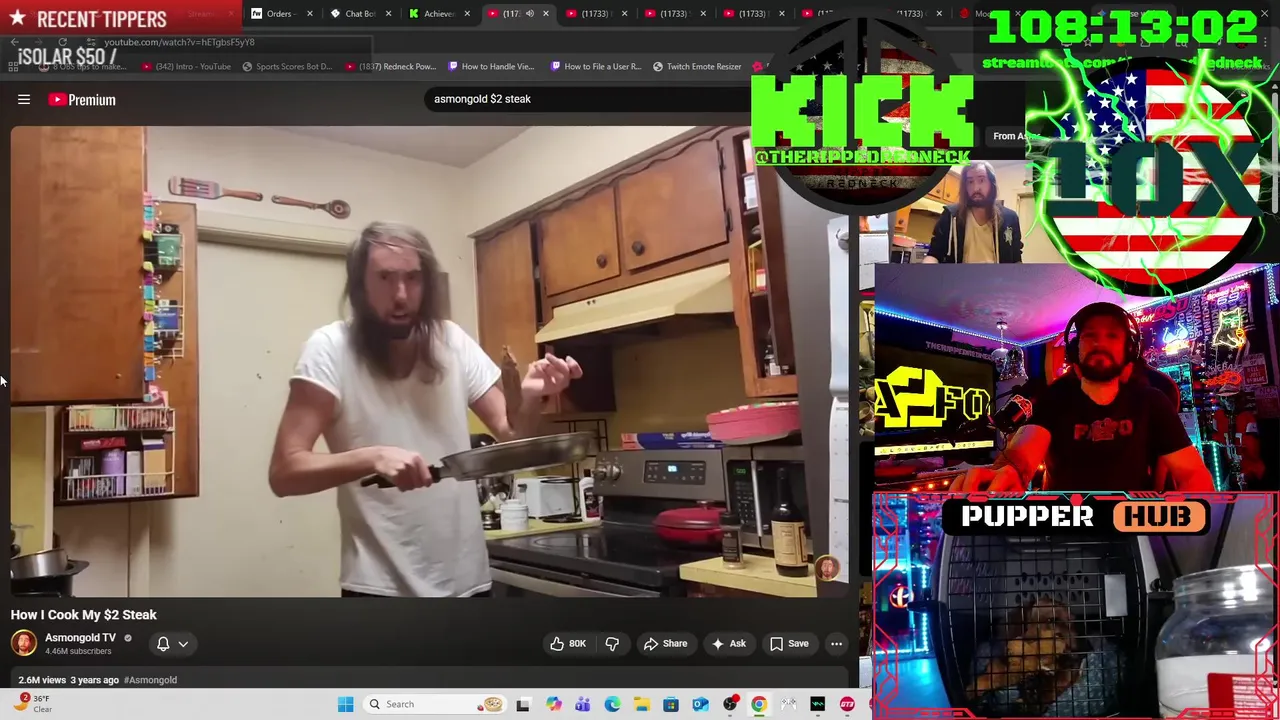Reload the page with browser refresh
The image size is (1280, 720).
coord(62,42)
